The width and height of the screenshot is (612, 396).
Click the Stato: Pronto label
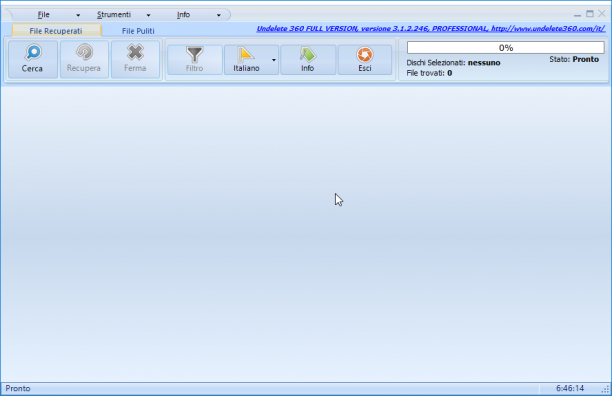pyautogui.click(x=574, y=59)
